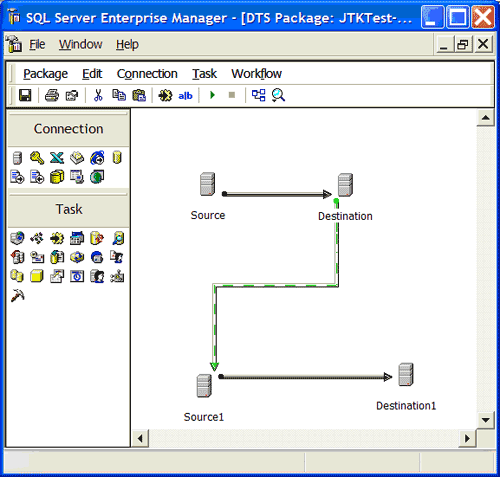Click the Zoom magnifier icon in the toolbar
Viewport: 500px width, 477px height.
coord(278,95)
